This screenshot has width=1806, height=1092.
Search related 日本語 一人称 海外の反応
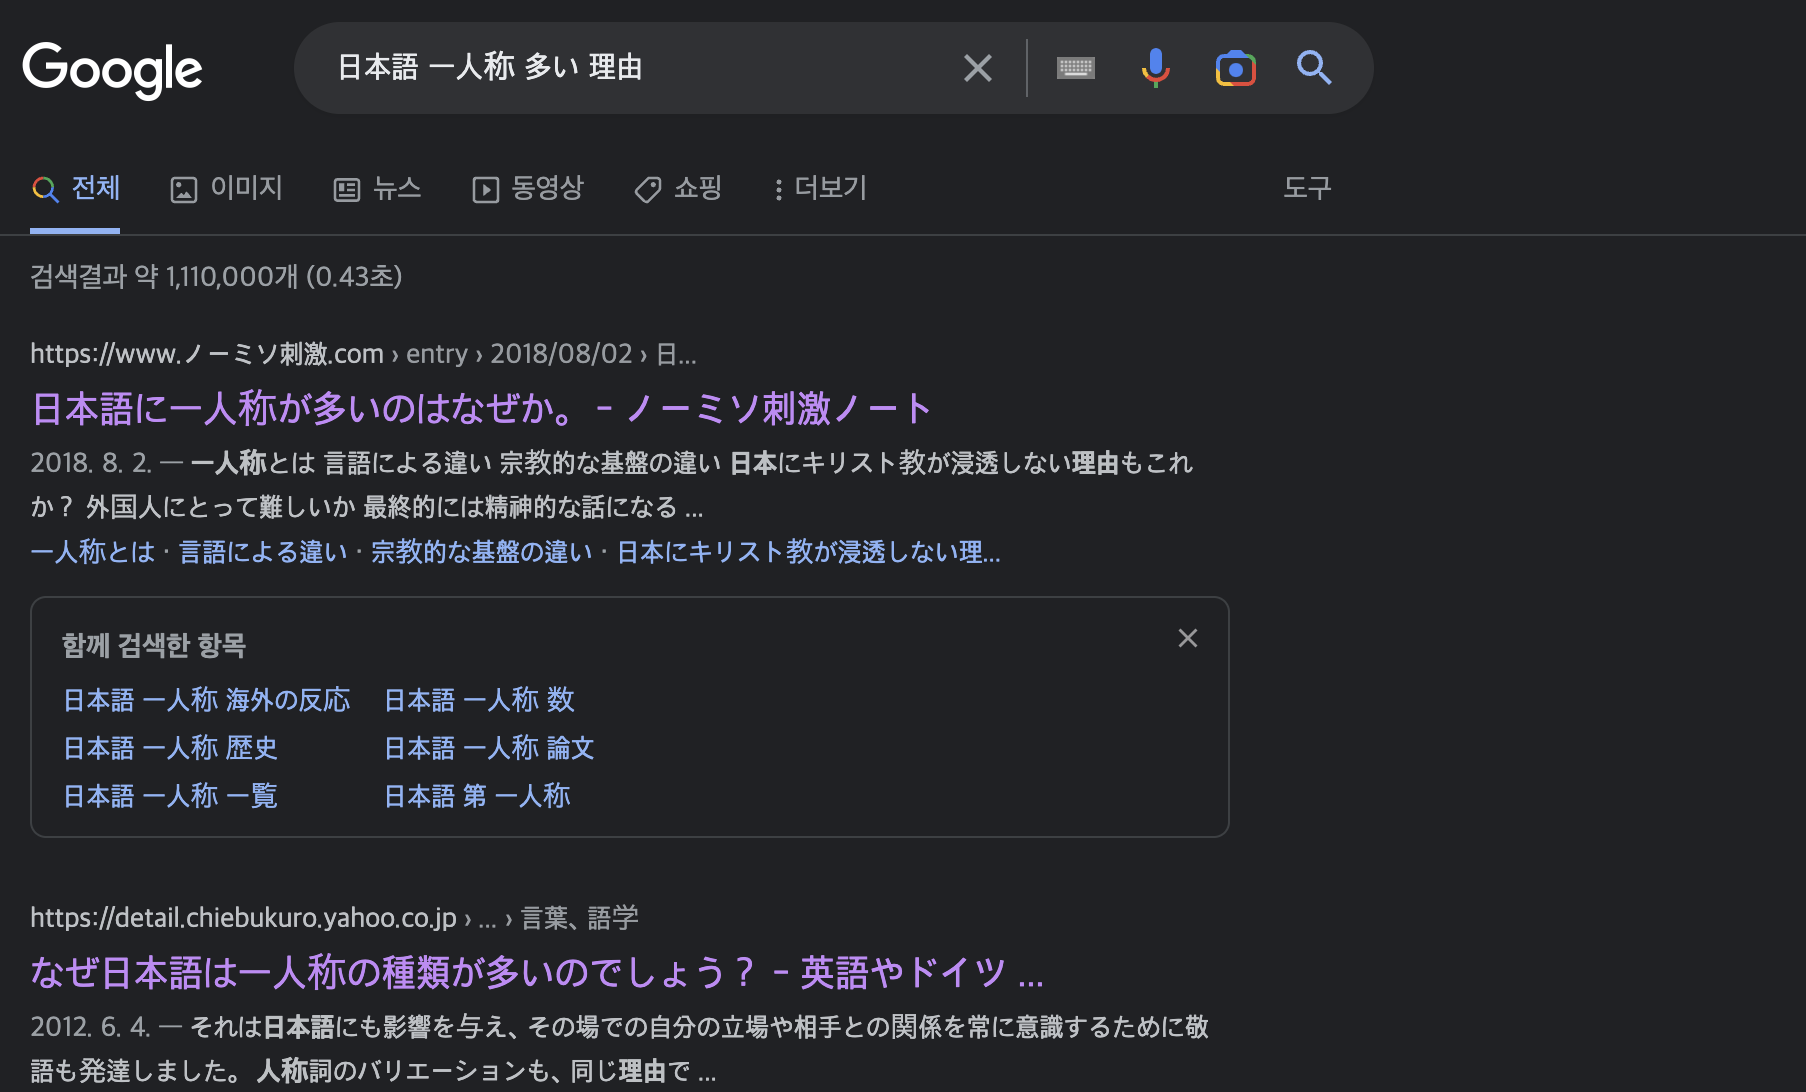point(207,700)
